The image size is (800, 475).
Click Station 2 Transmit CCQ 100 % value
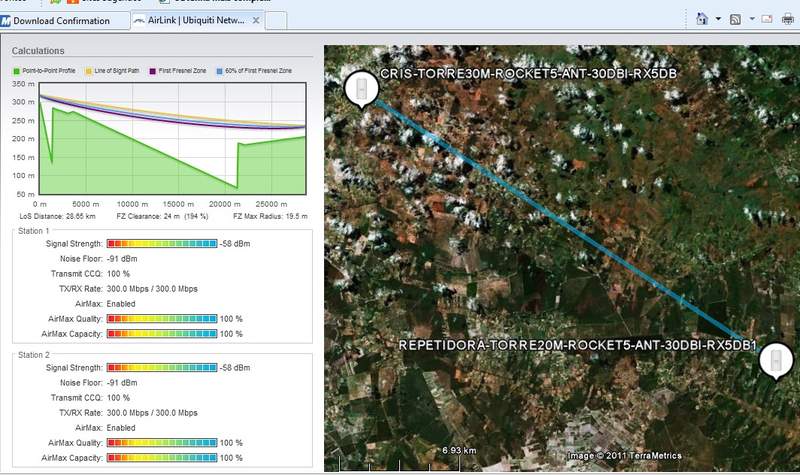pos(118,398)
